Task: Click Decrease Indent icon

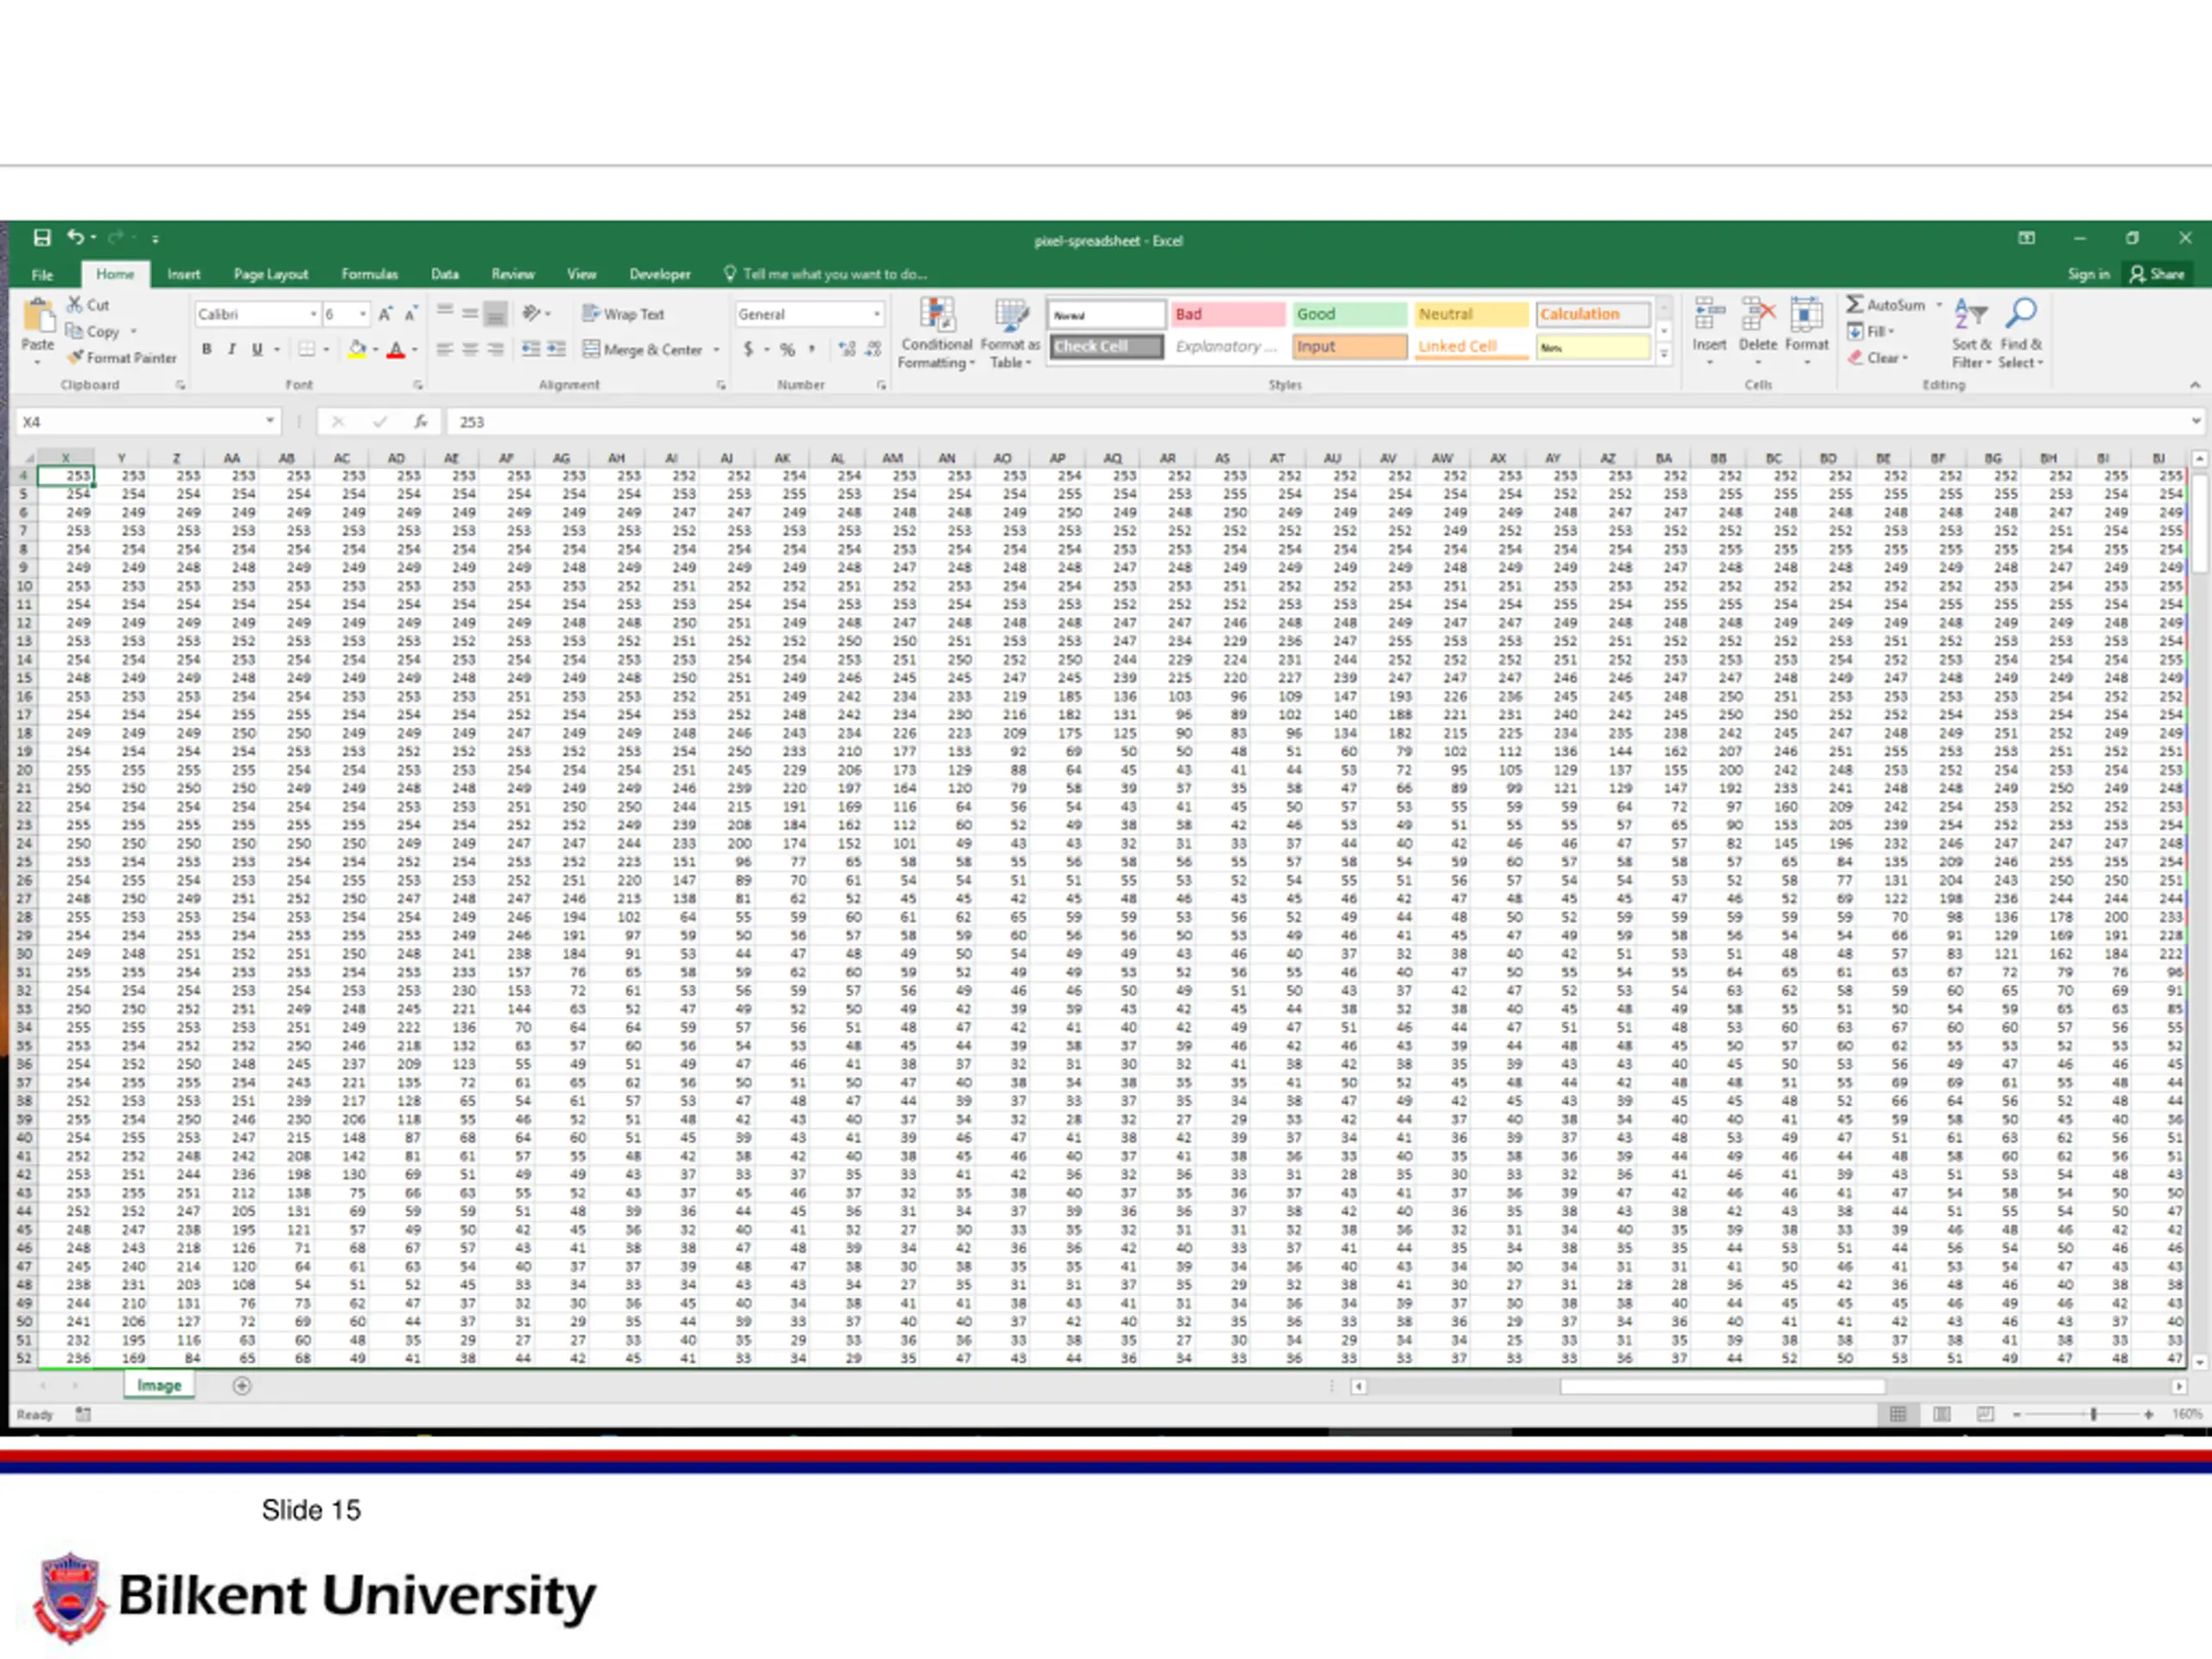Action: pos(531,349)
